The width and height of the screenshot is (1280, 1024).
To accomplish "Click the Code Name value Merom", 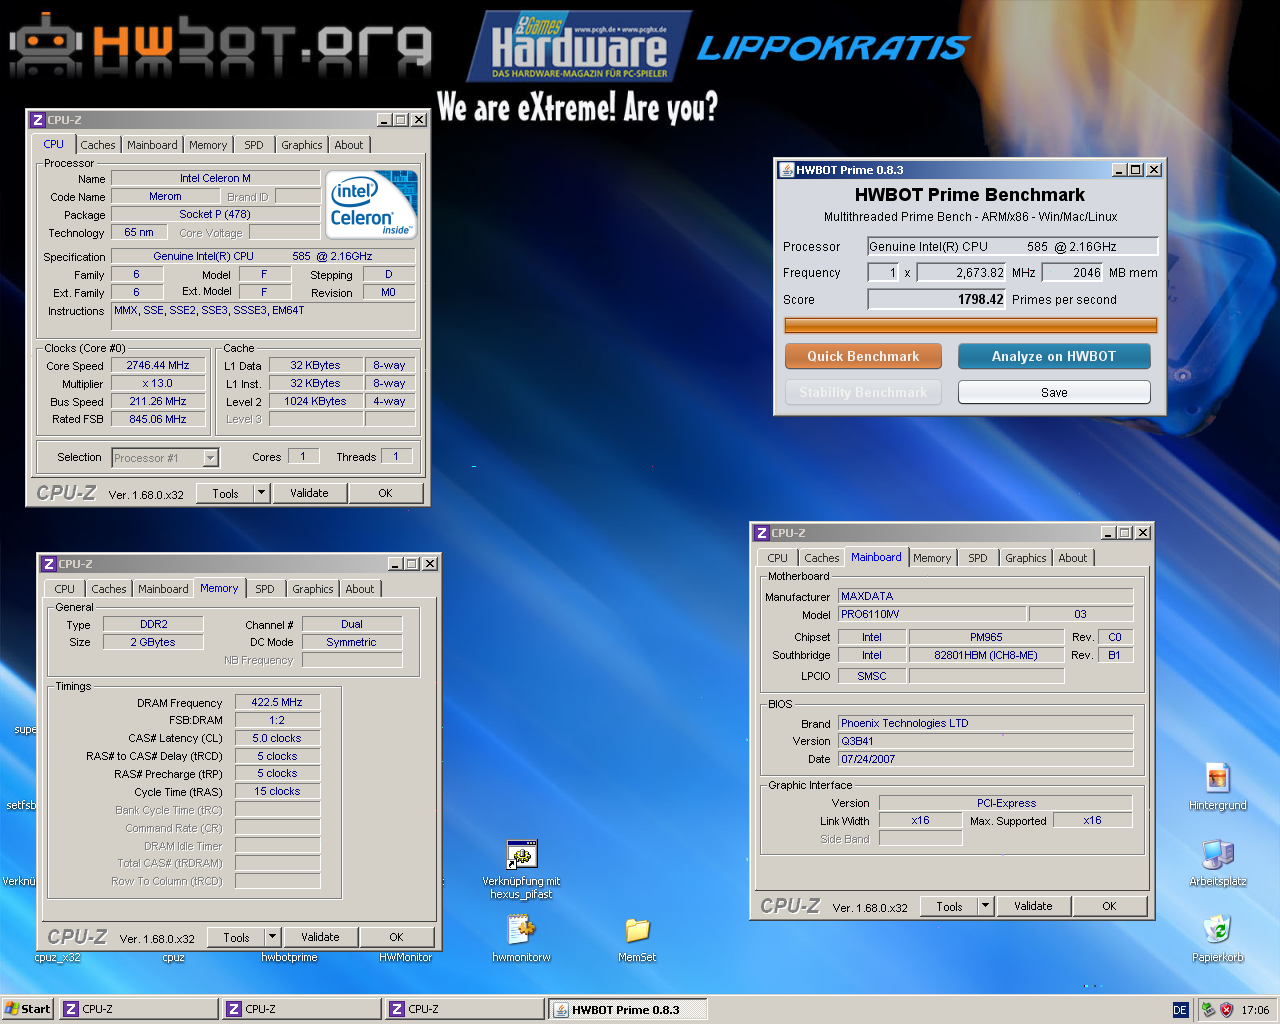I will pyautogui.click(x=165, y=197).
